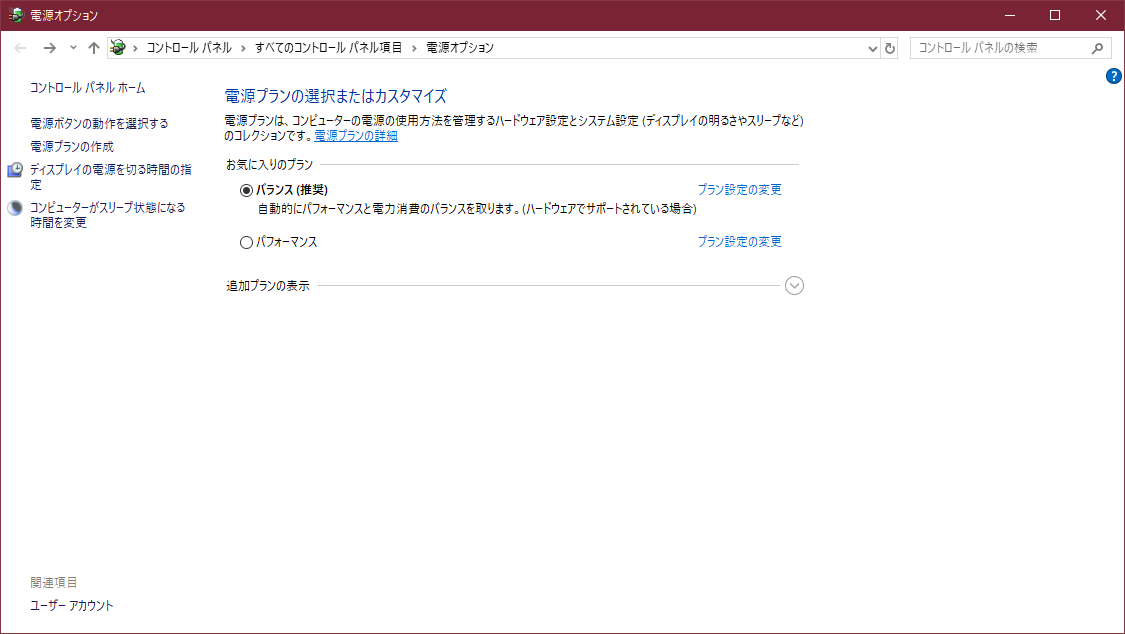Open コントロール パネル ホーム link
Viewport: 1125px width, 634px height.
tap(88, 87)
